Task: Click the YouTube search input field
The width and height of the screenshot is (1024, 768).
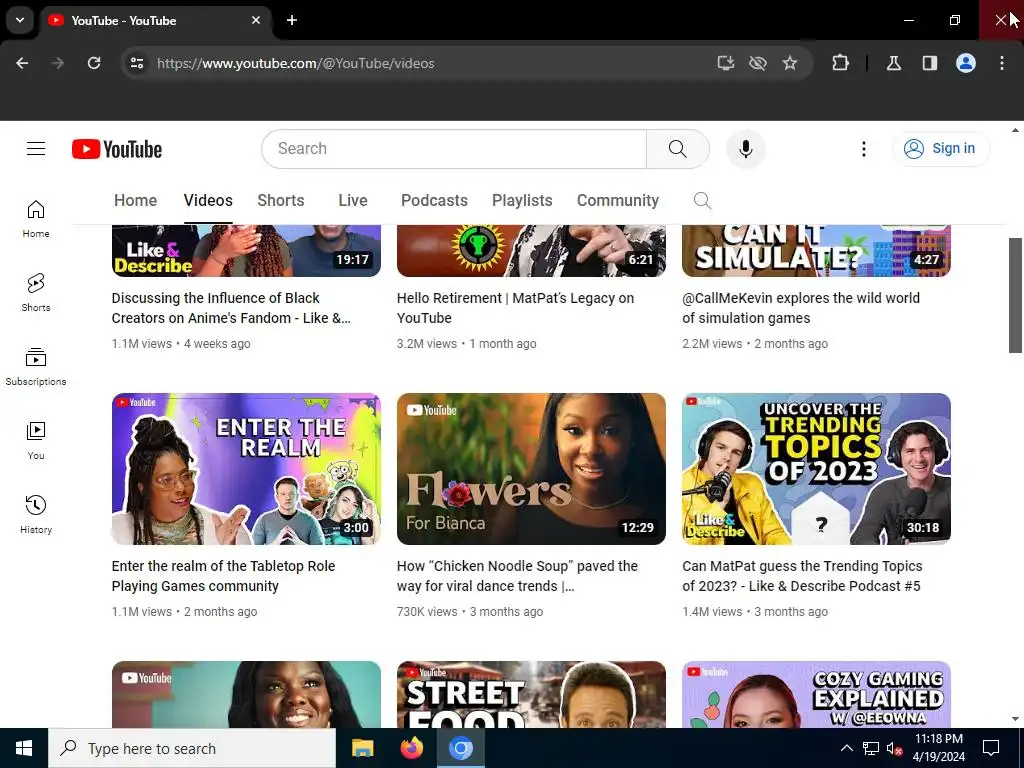Action: [454, 149]
